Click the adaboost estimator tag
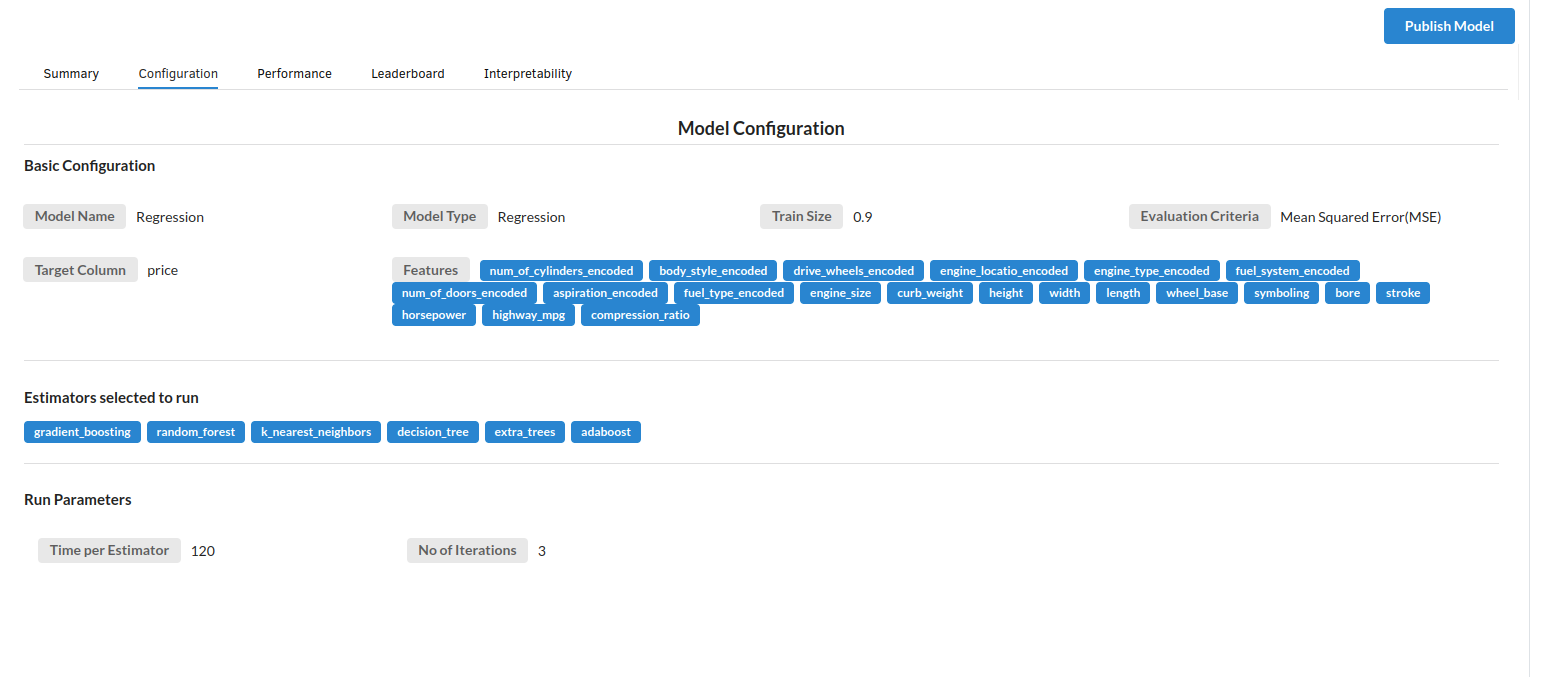Image resolution: width=1560 pixels, height=677 pixels. (606, 432)
